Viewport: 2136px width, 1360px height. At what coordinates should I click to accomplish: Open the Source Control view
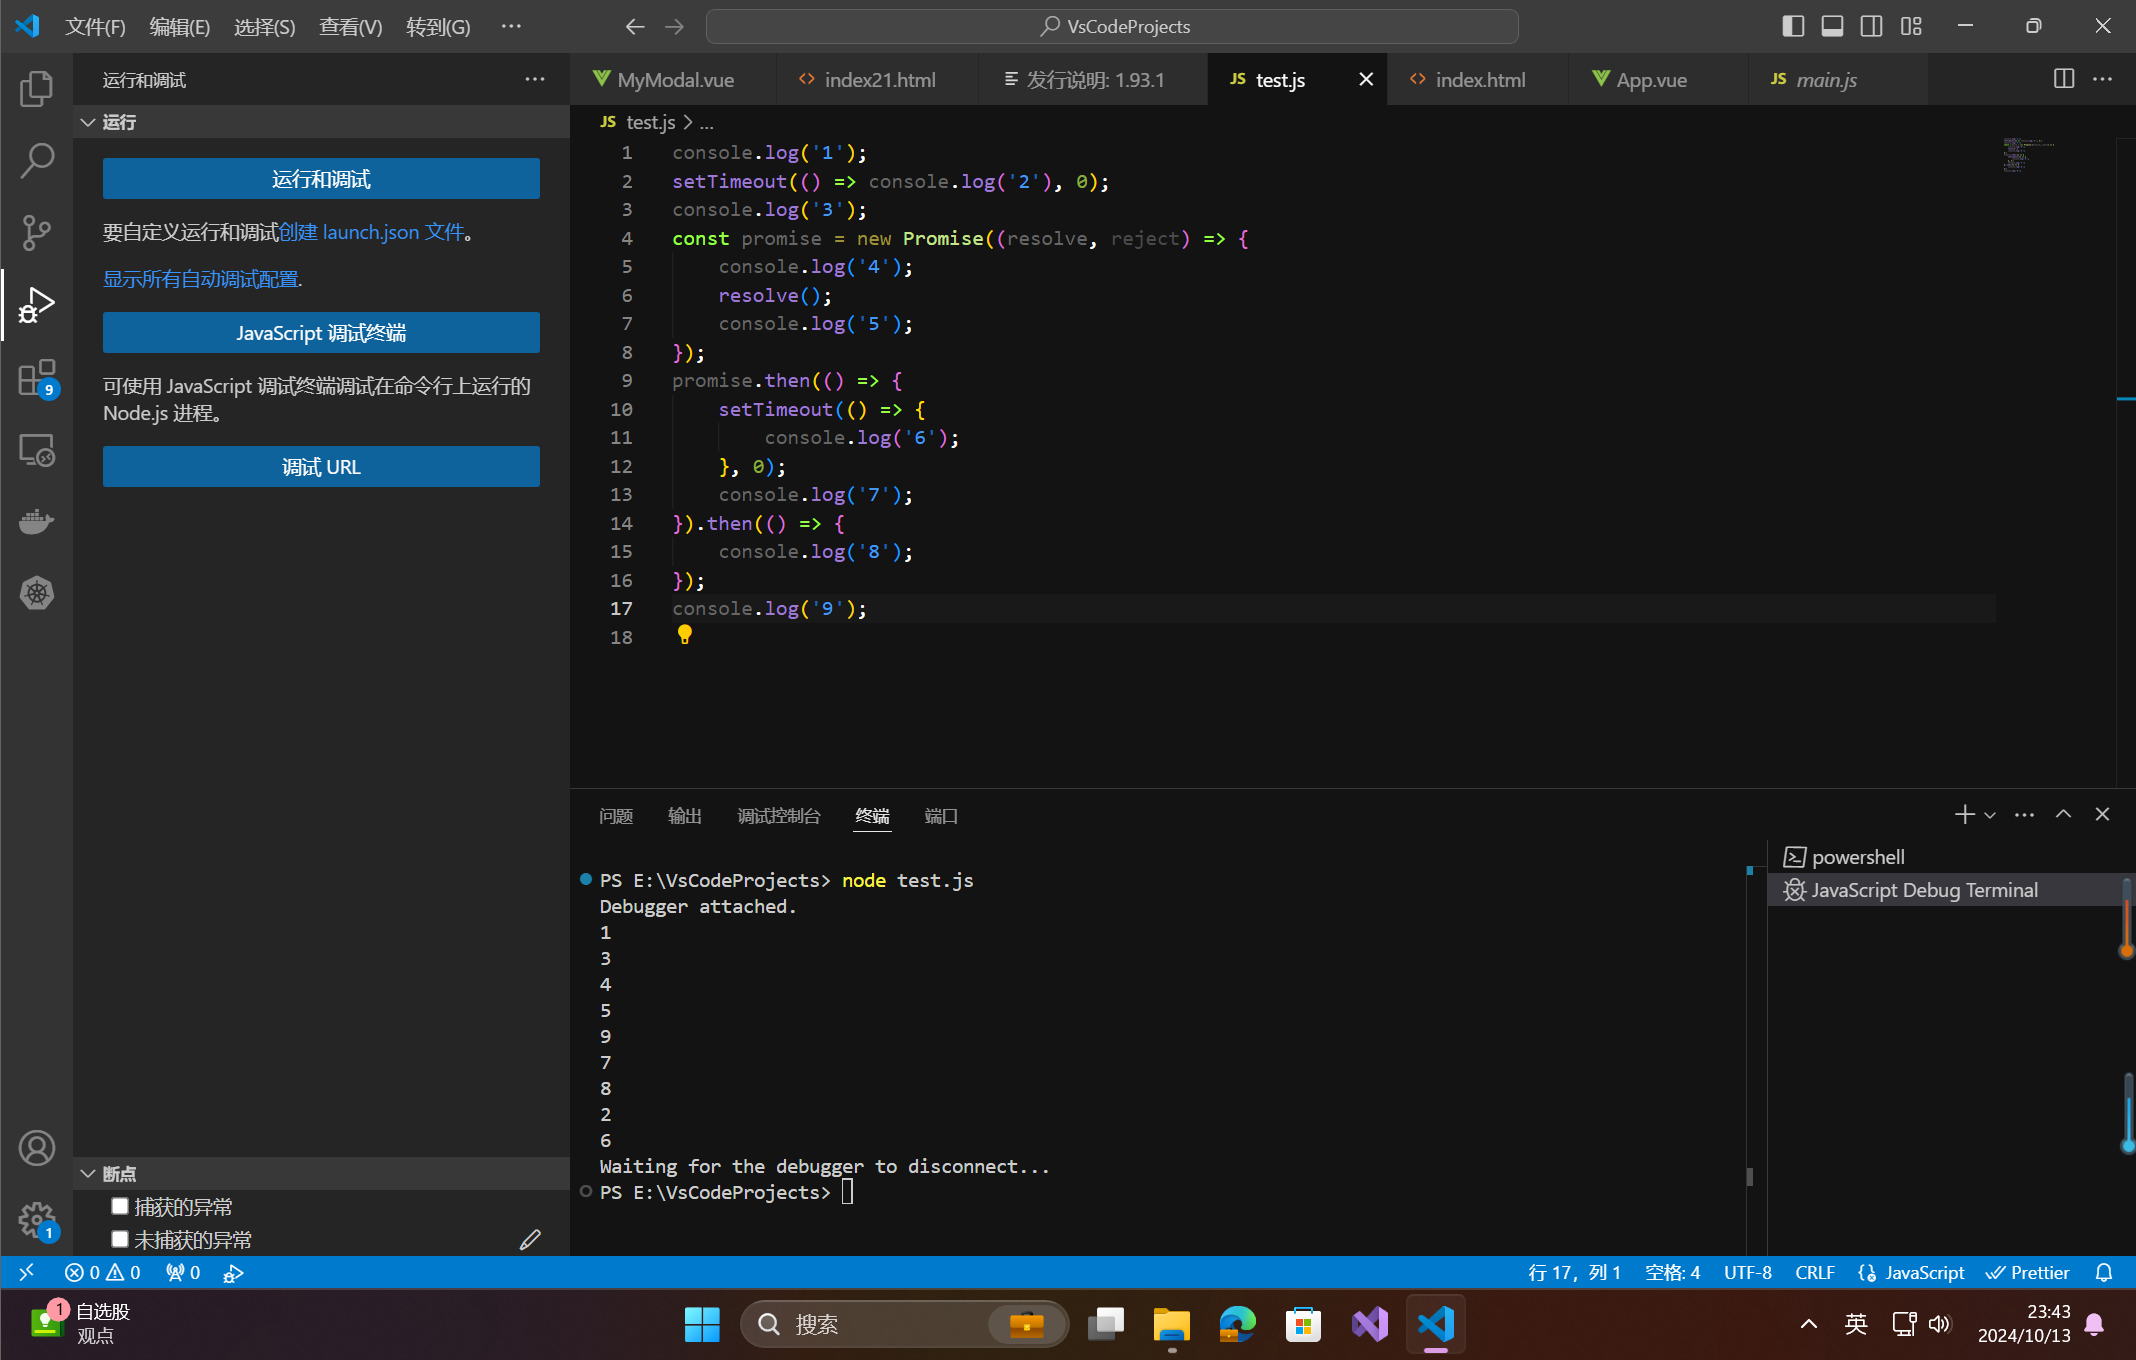pos(36,232)
